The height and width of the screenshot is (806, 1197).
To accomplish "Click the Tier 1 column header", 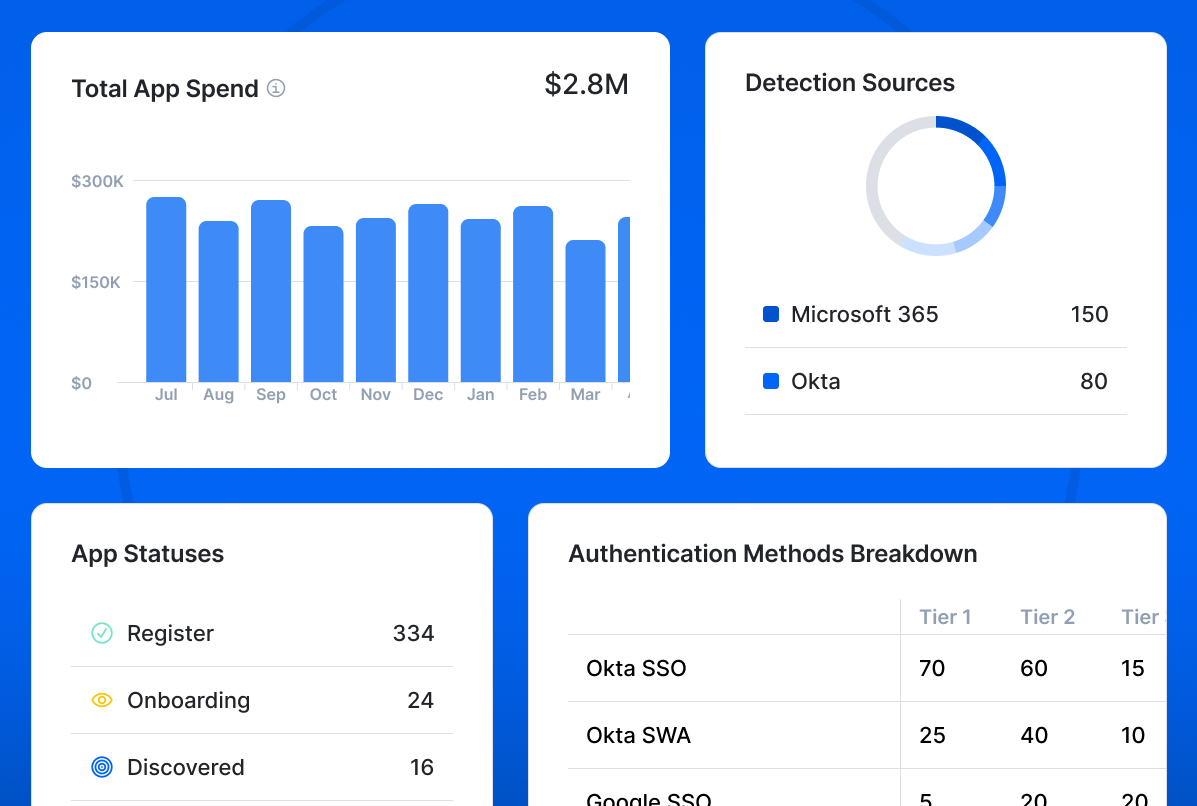I will coord(945,617).
